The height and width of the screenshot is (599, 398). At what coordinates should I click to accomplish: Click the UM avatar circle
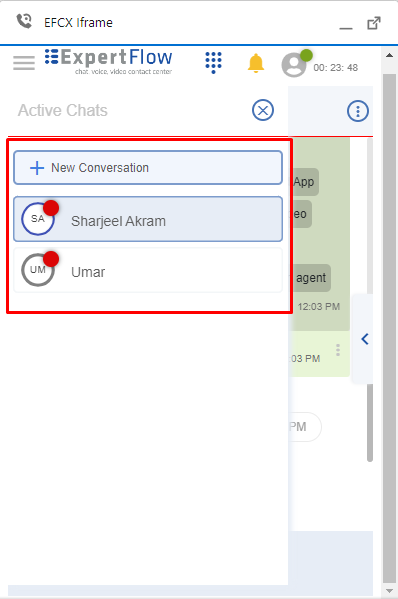click(37, 270)
